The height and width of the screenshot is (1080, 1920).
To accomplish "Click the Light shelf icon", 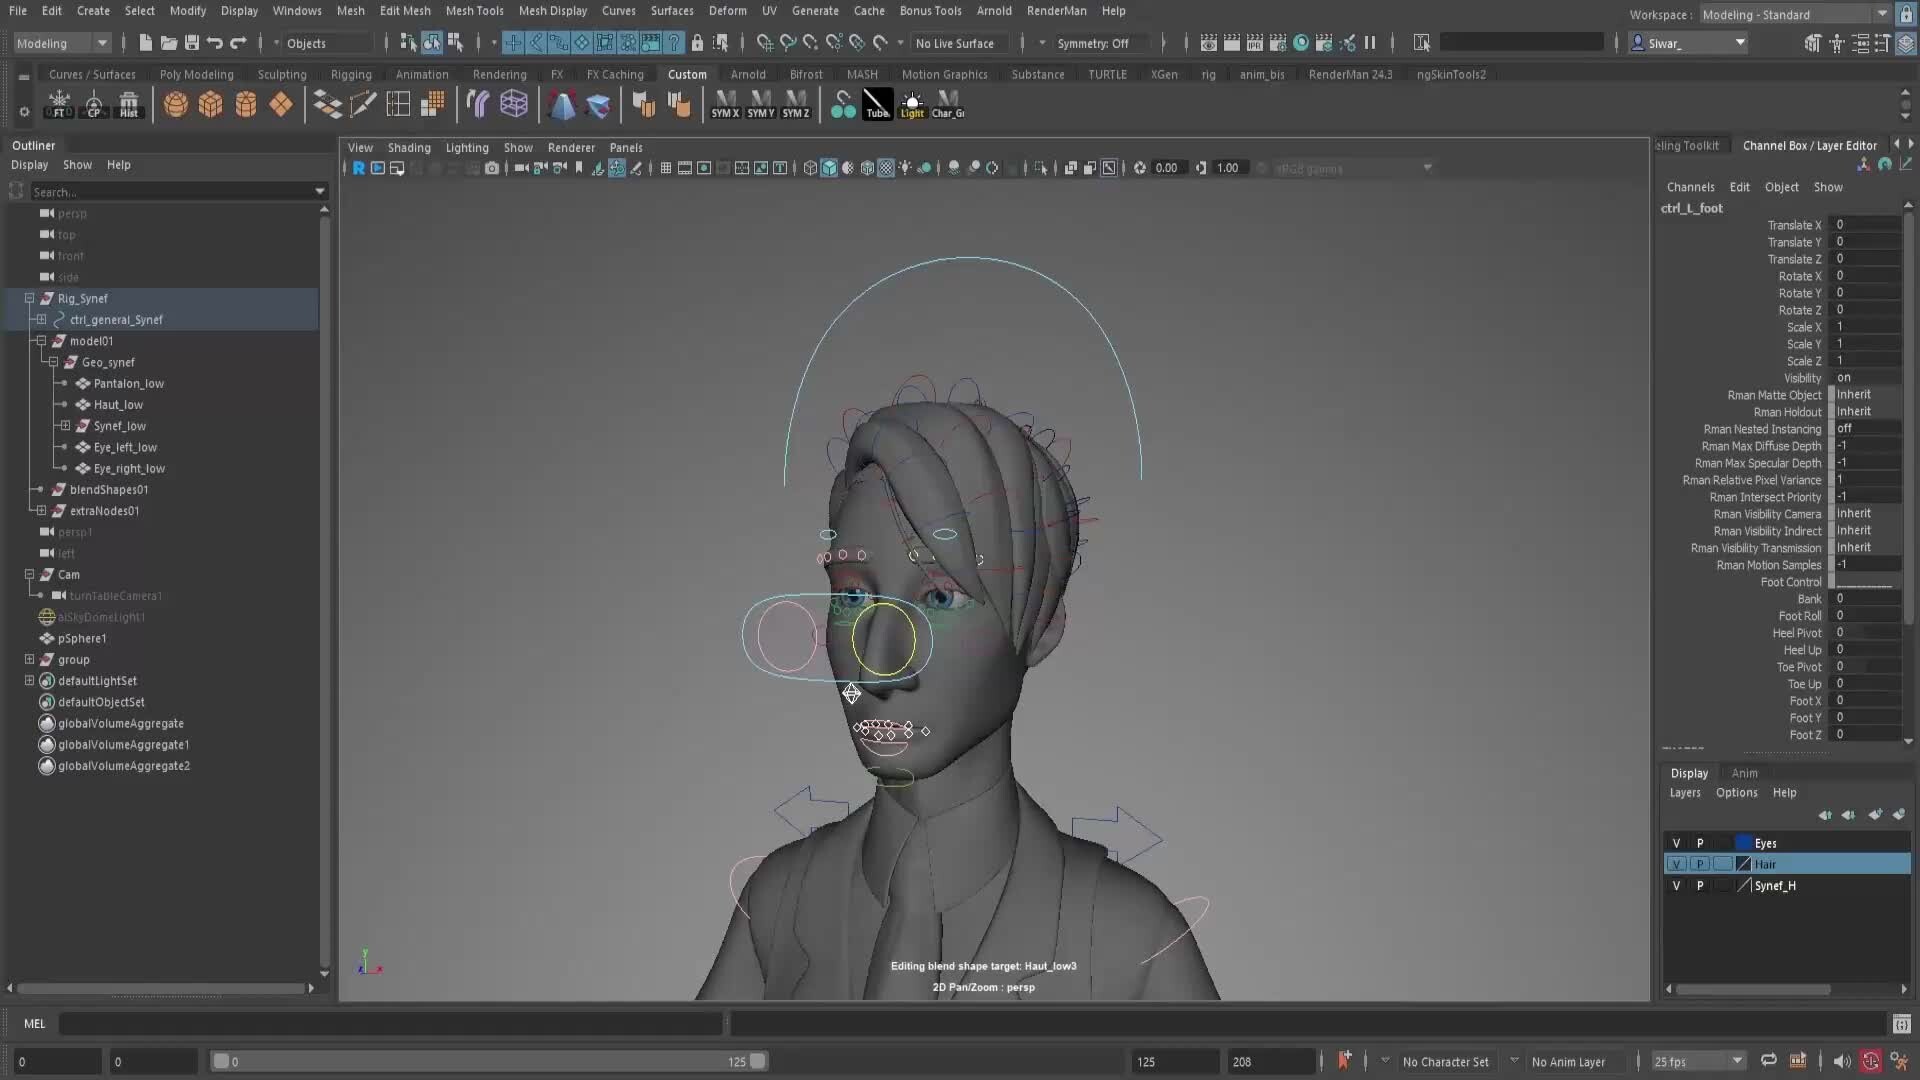I will pyautogui.click(x=911, y=105).
